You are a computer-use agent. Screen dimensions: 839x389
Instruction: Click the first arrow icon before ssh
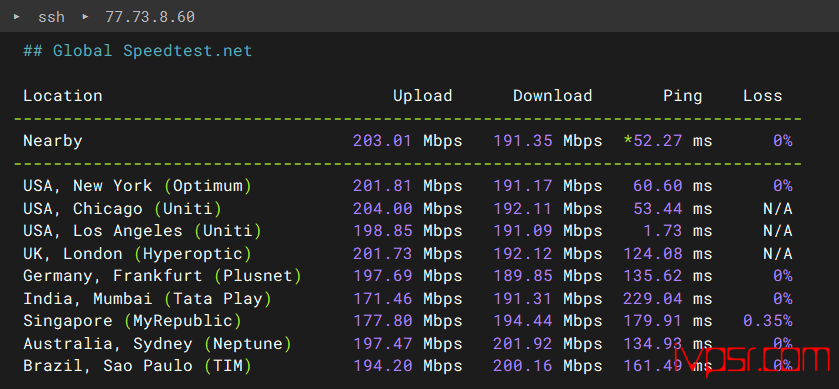click(x=18, y=17)
